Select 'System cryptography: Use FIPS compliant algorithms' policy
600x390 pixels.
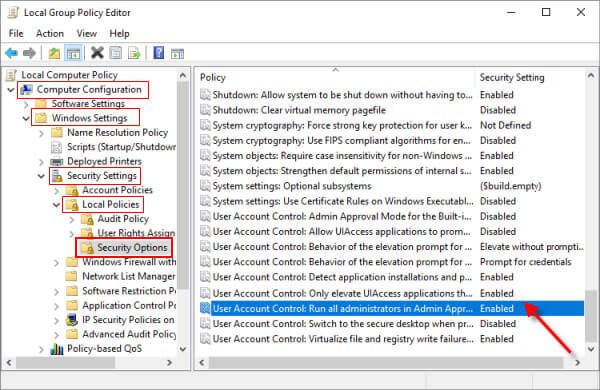coord(341,140)
